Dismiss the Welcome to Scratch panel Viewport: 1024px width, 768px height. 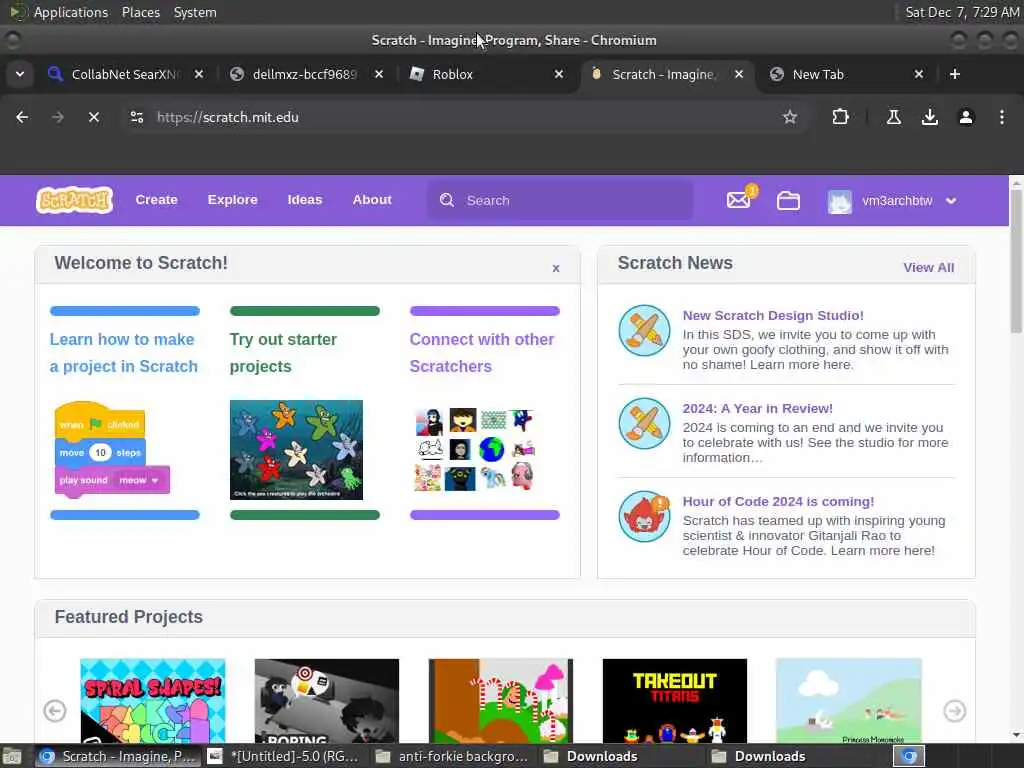(x=556, y=268)
